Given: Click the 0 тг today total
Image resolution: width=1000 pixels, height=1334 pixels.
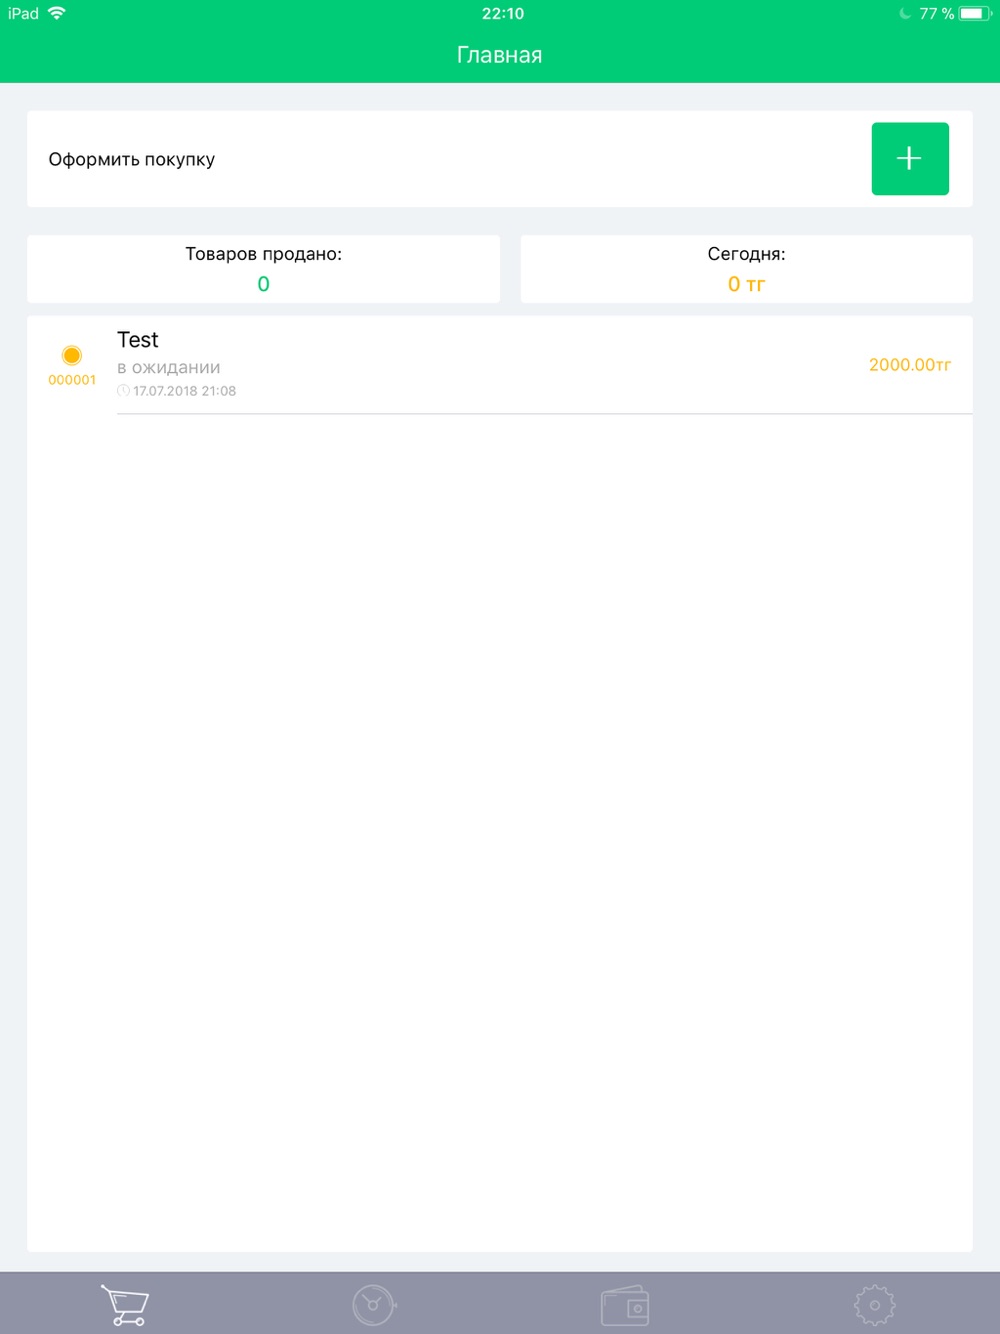Looking at the screenshot, I should [x=747, y=284].
